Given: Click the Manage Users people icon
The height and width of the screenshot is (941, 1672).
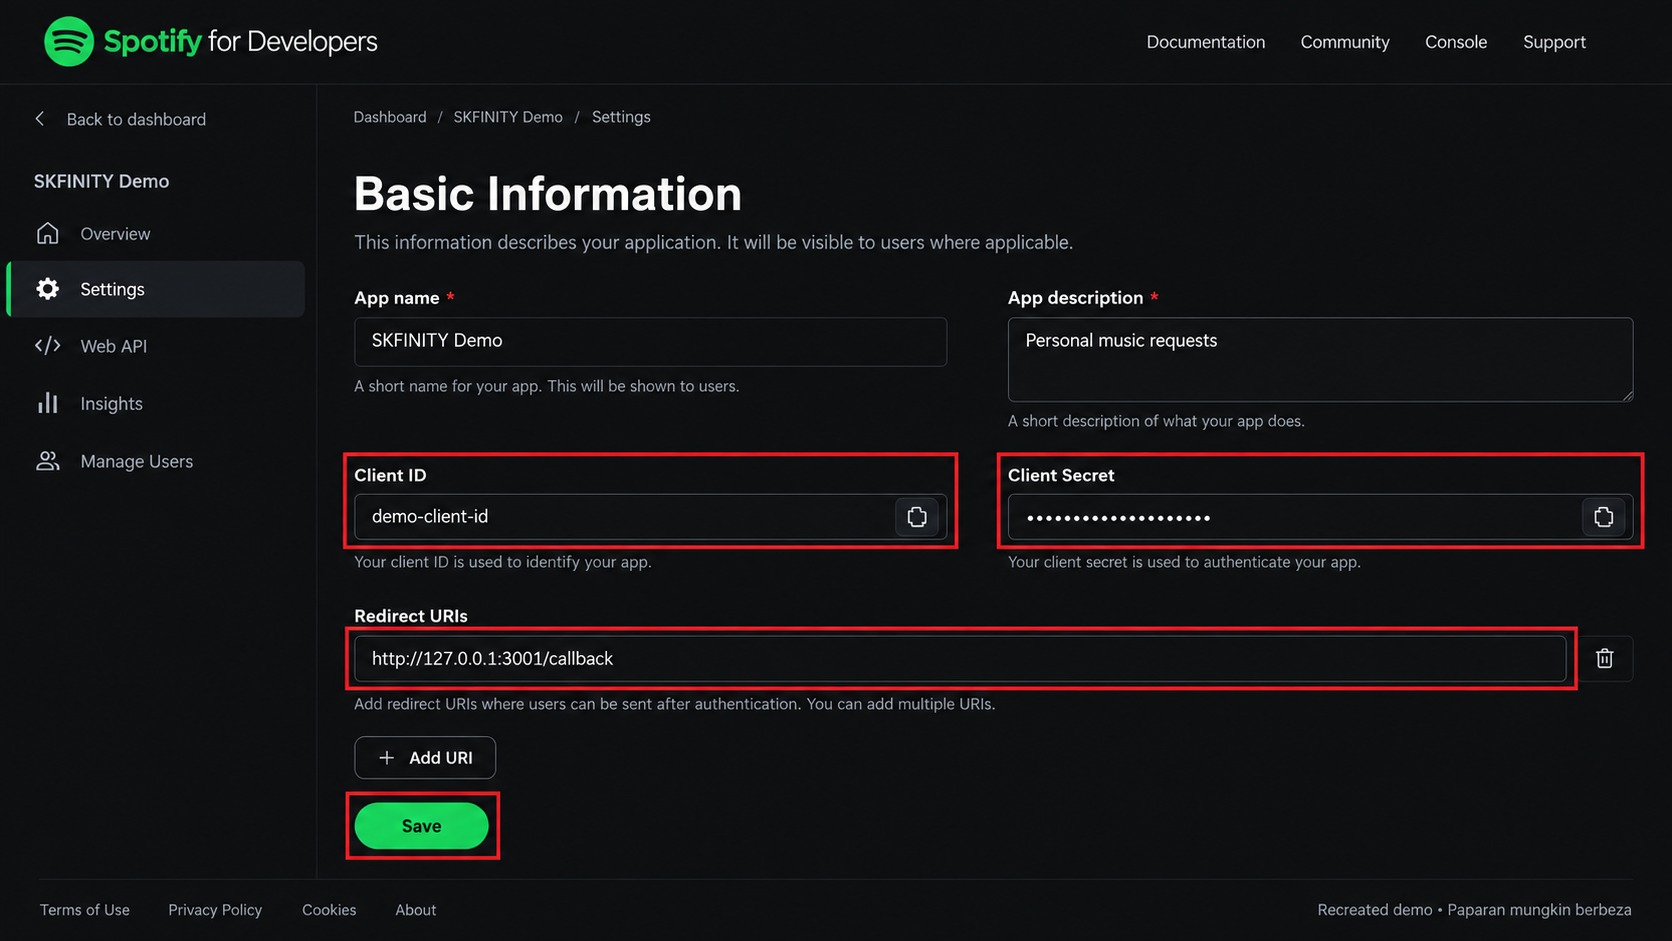Looking at the screenshot, I should coord(48,461).
